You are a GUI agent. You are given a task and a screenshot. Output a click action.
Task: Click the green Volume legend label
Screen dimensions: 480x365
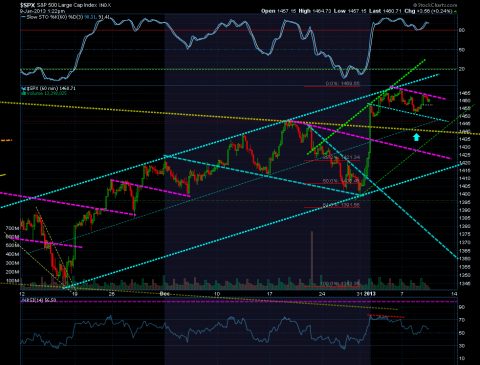coord(44,93)
